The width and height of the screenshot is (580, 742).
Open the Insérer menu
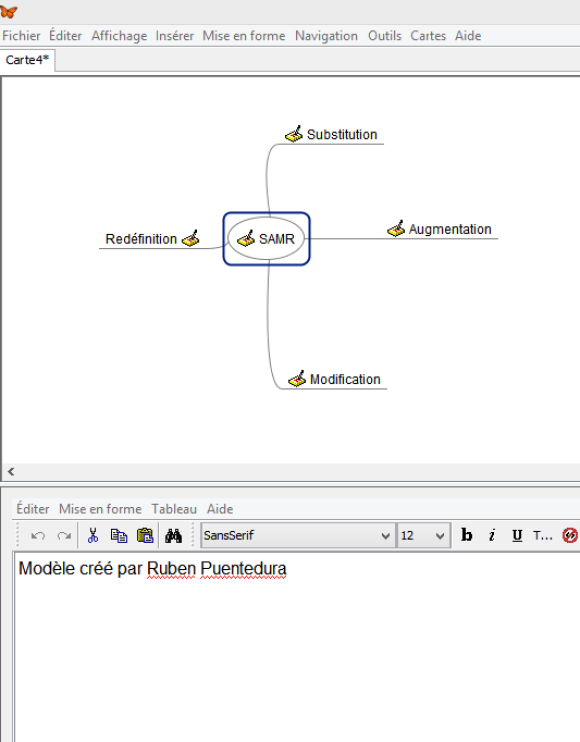[175, 36]
